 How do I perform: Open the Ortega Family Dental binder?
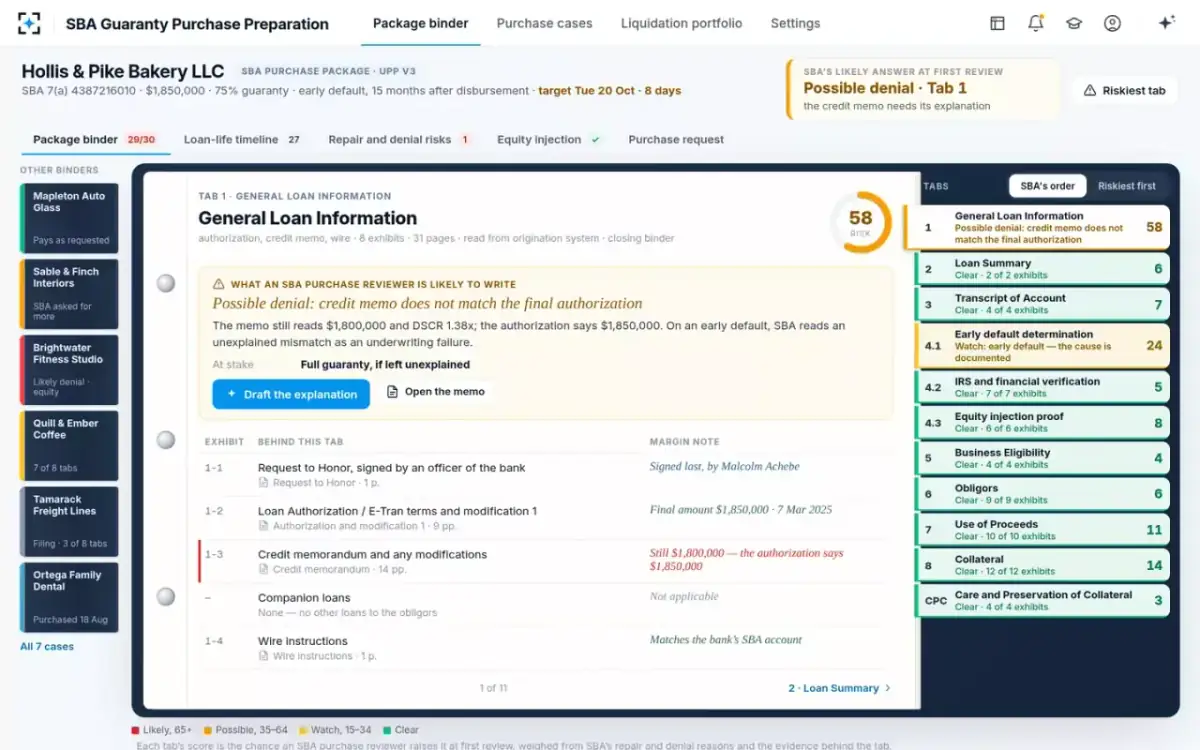(x=69, y=598)
